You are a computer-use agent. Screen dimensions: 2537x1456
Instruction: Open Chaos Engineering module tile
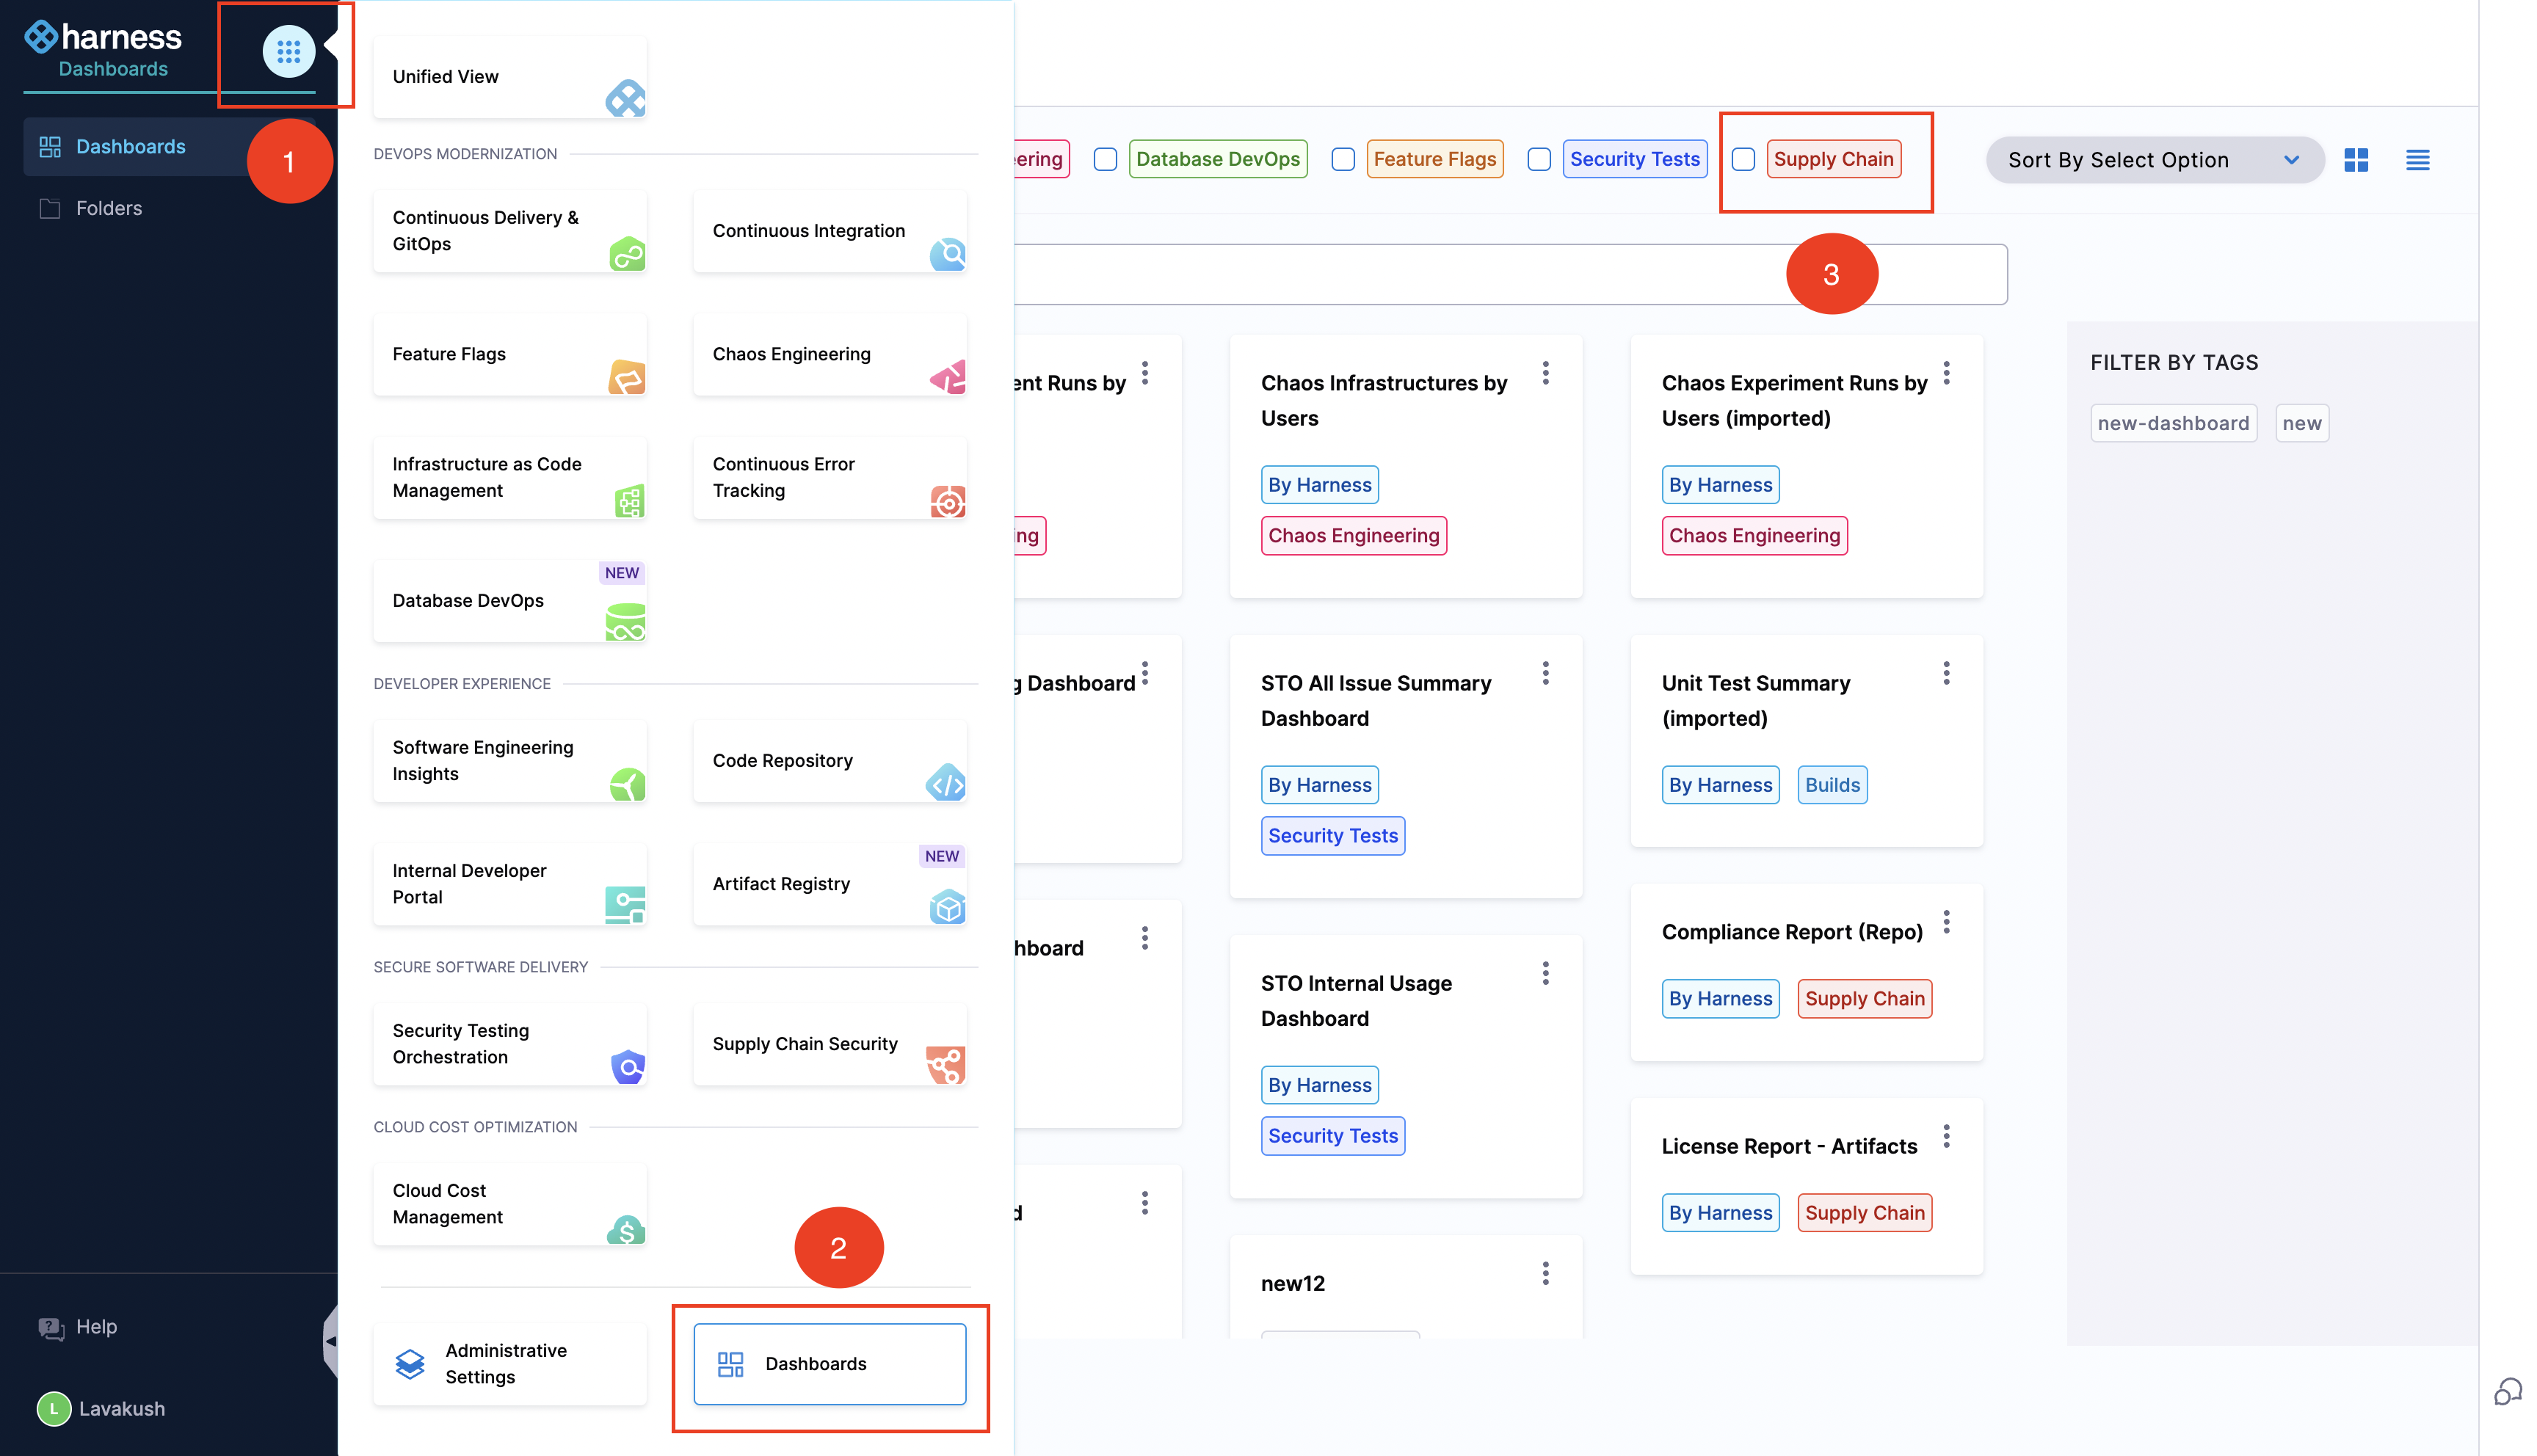829,354
